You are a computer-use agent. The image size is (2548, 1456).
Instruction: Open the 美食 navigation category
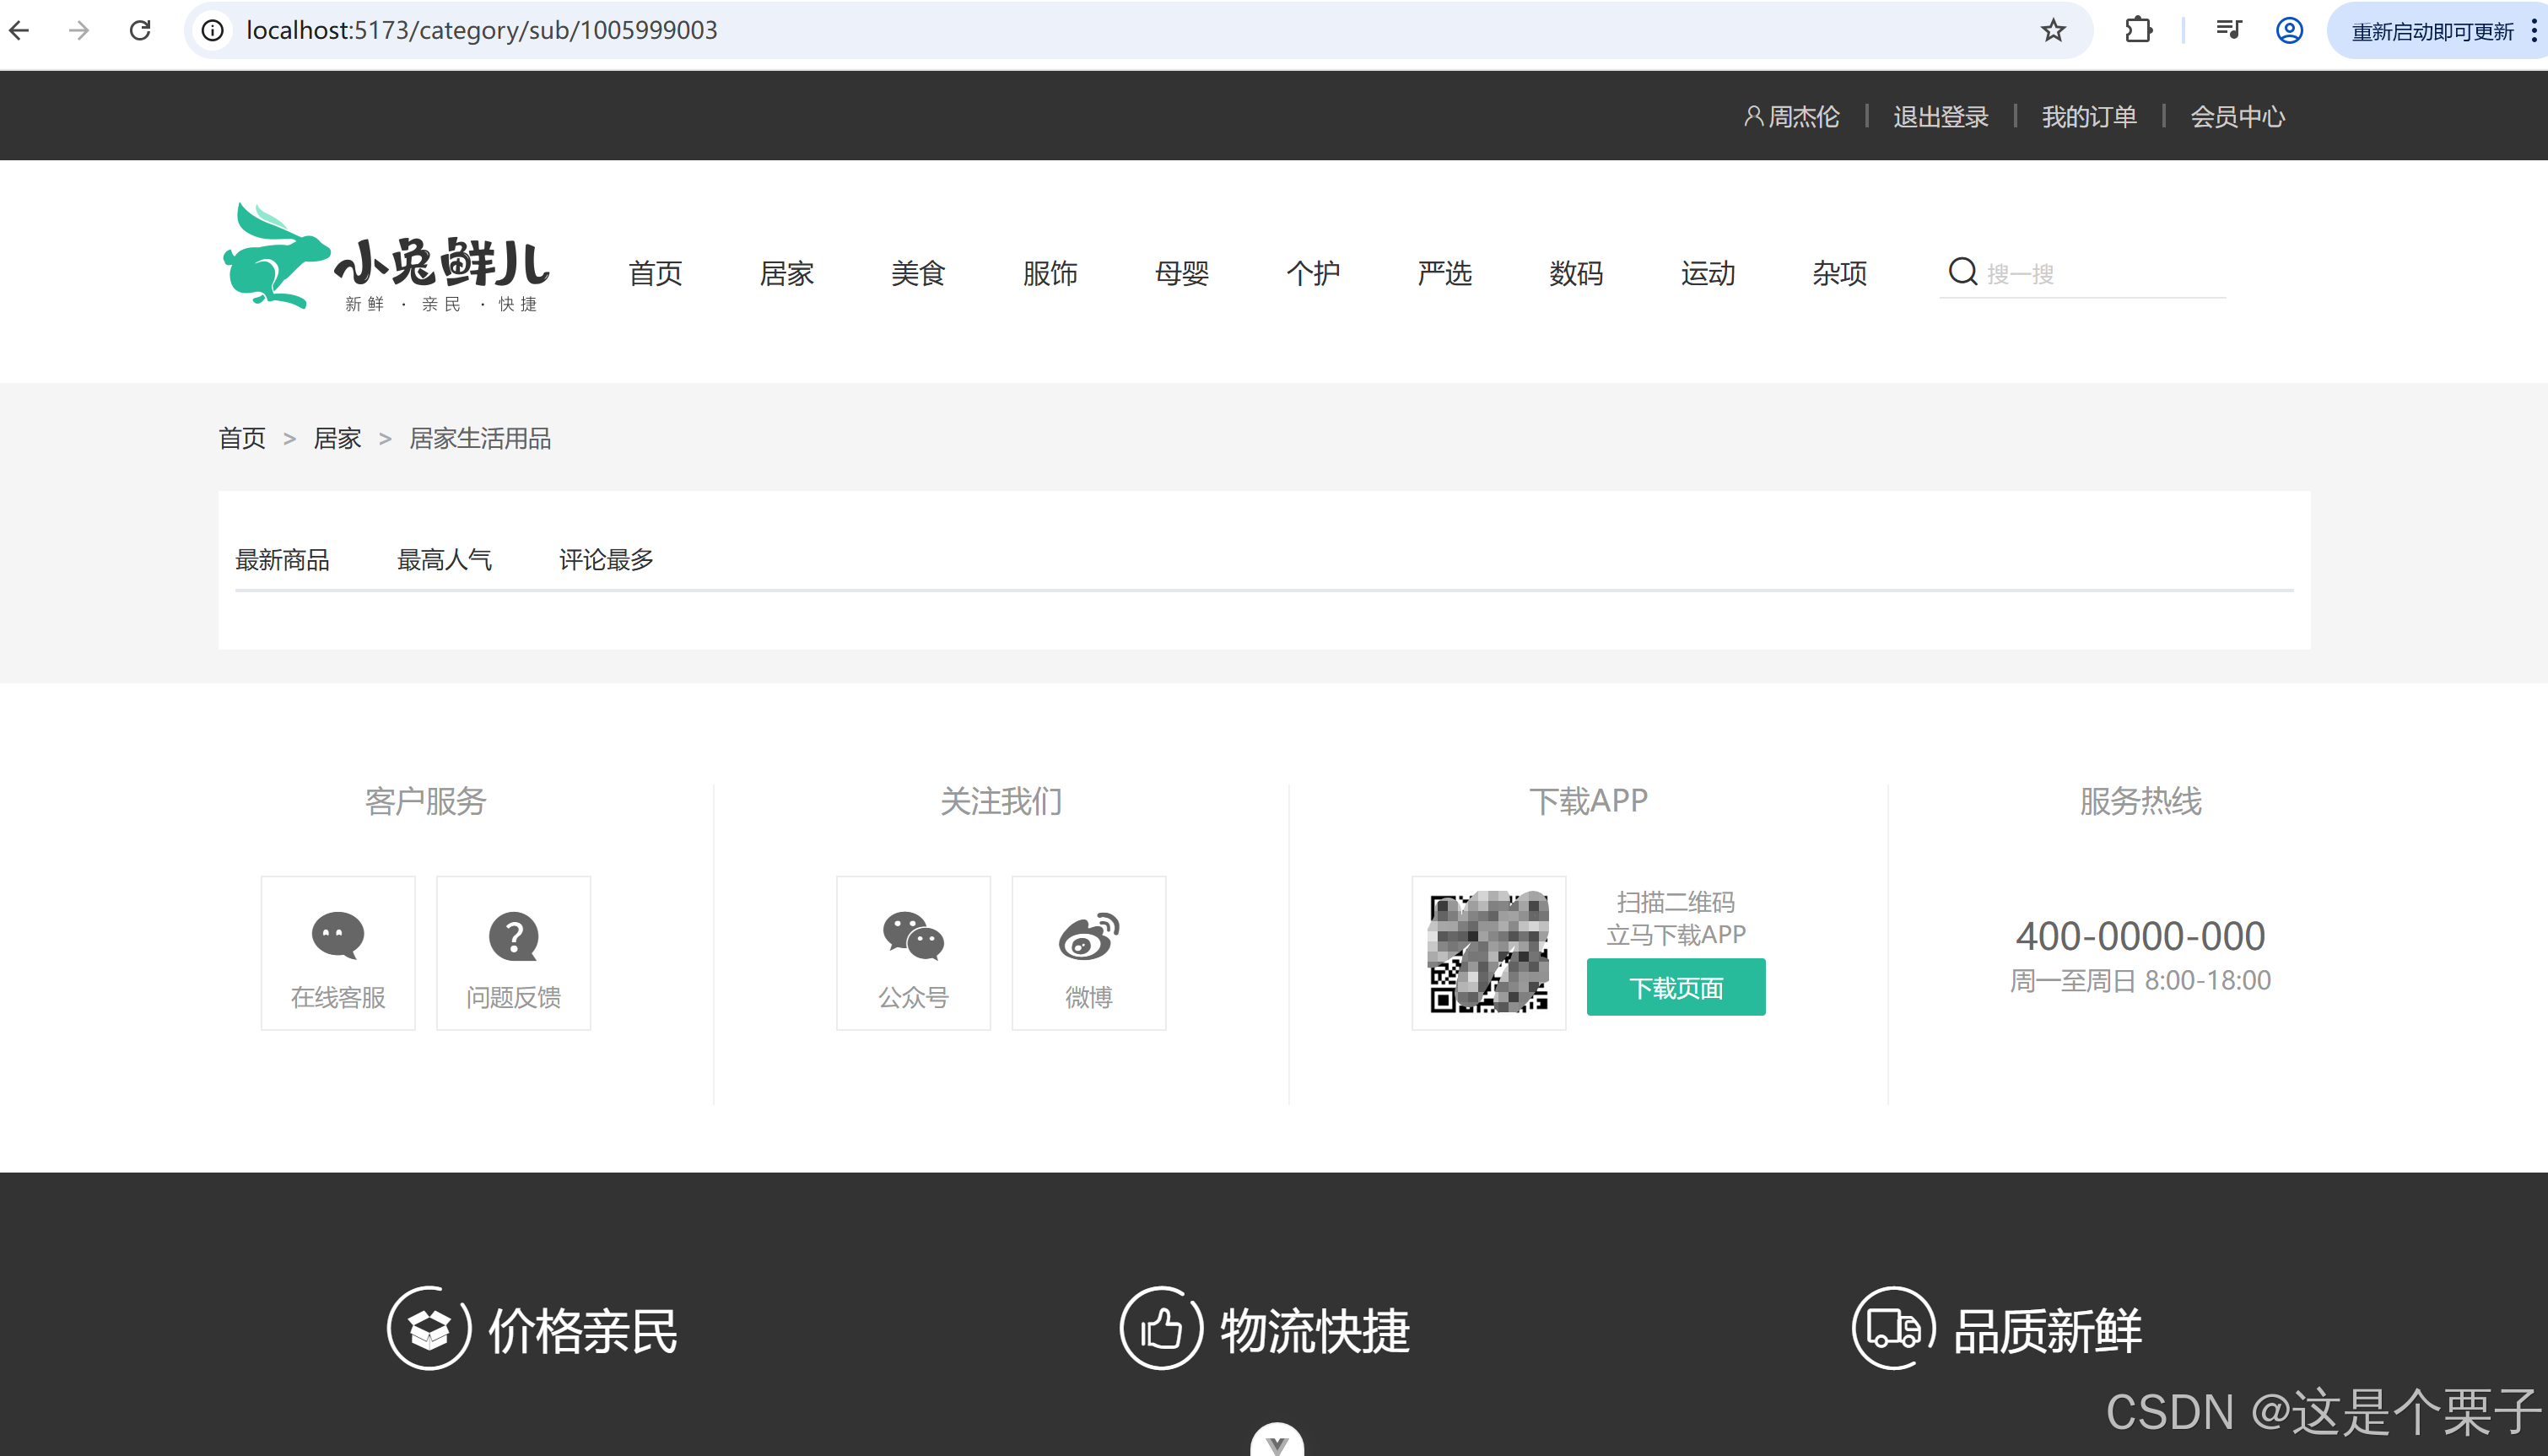[917, 273]
